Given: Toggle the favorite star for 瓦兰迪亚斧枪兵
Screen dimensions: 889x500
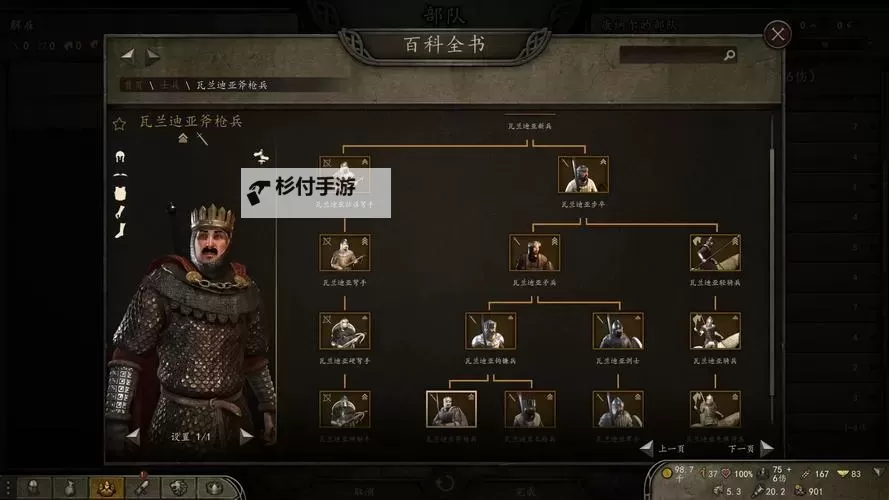Looking at the screenshot, I should tap(119, 124).
